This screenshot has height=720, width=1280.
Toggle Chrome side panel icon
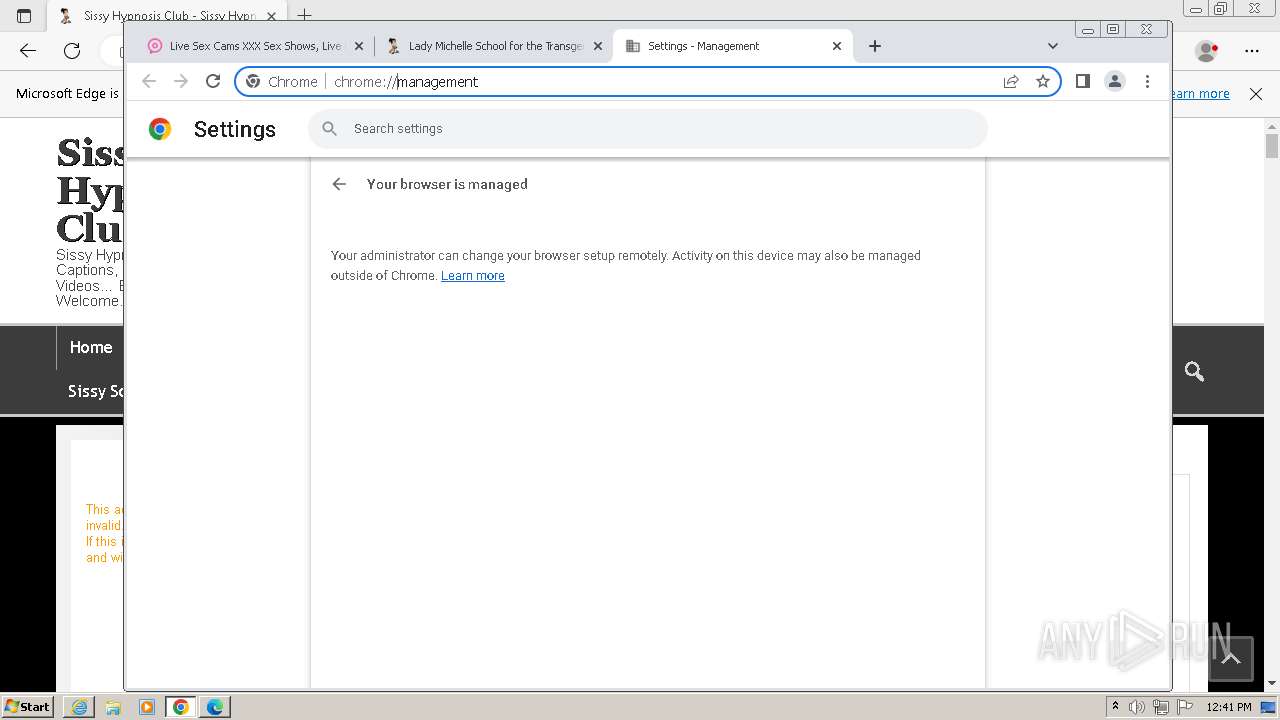pos(1082,81)
